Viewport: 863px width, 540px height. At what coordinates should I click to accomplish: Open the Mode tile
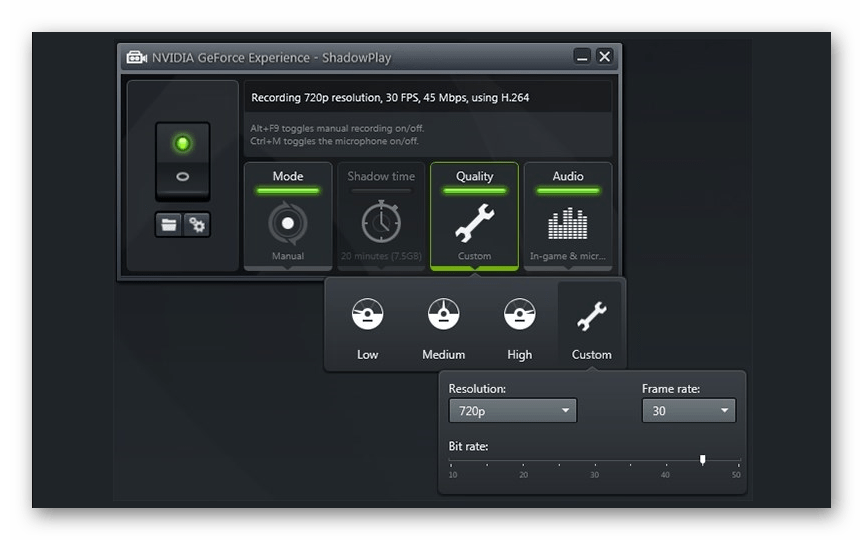(x=288, y=216)
